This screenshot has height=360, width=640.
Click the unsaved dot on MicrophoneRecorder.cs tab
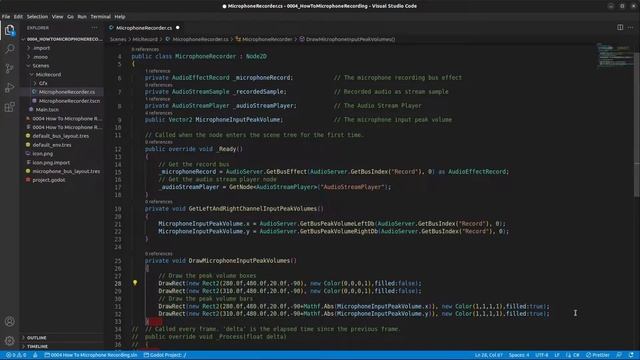[178, 28]
